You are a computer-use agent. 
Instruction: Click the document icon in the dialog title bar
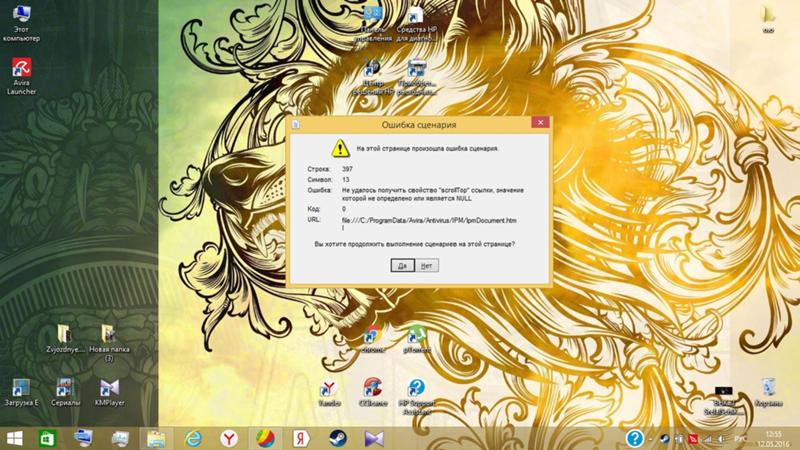click(x=295, y=124)
